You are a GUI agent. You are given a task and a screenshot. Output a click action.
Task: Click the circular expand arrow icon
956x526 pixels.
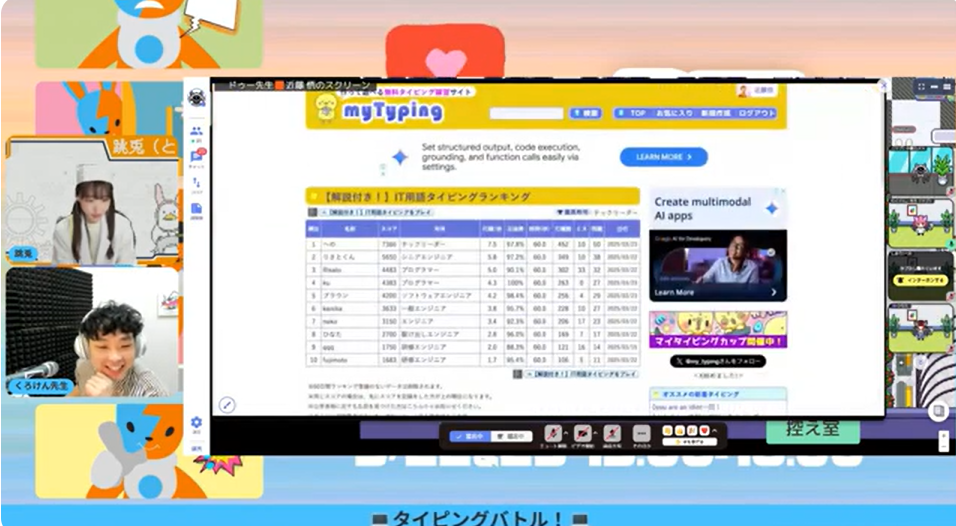[227, 405]
